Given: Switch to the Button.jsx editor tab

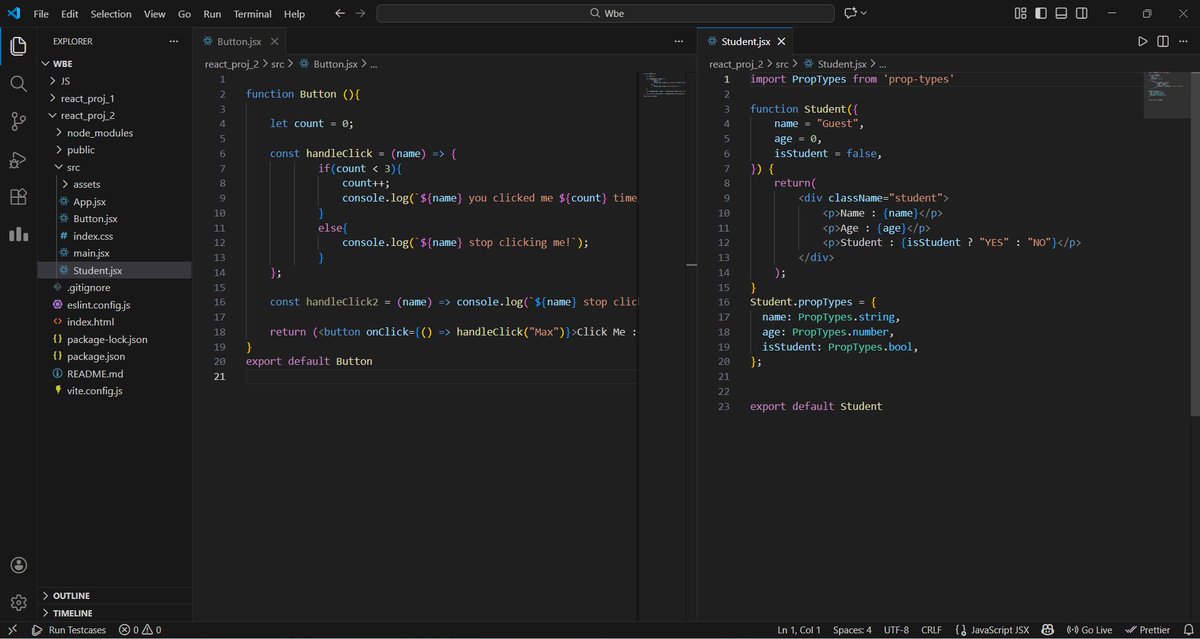Looking at the screenshot, I should coord(240,42).
